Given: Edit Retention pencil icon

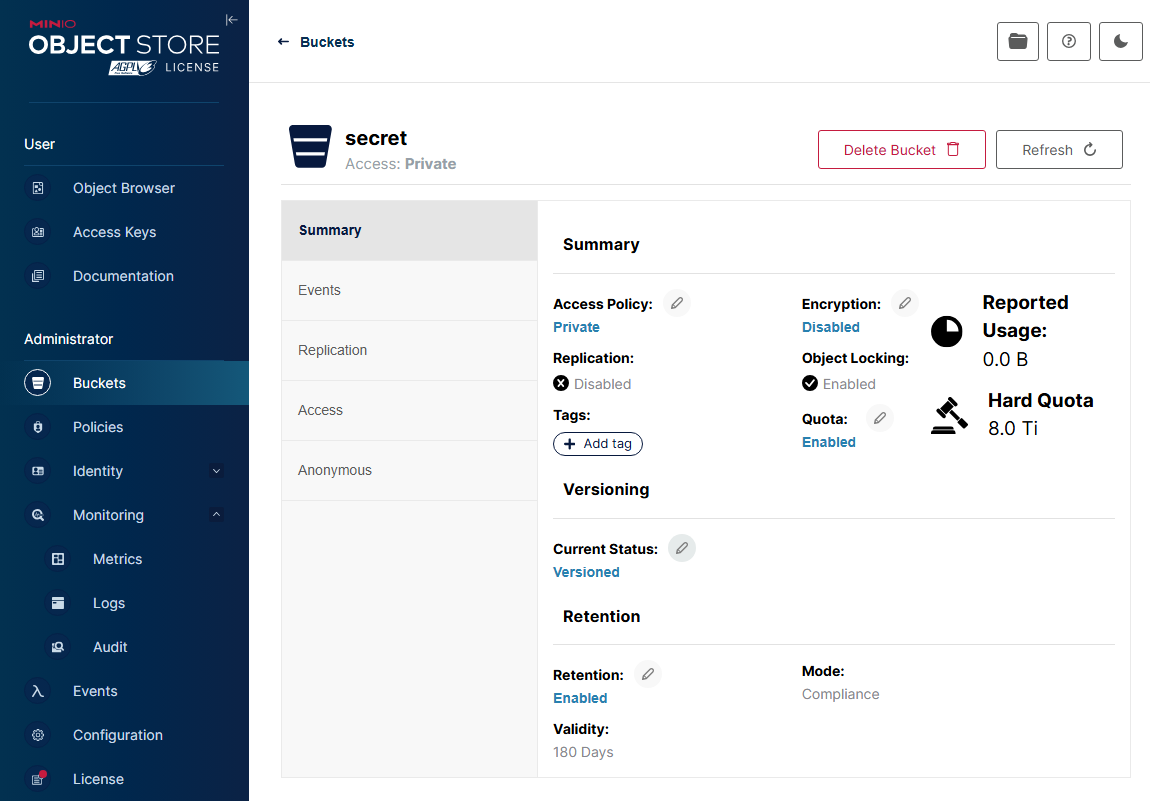Looking at the screenshot, I should point(648,674).
